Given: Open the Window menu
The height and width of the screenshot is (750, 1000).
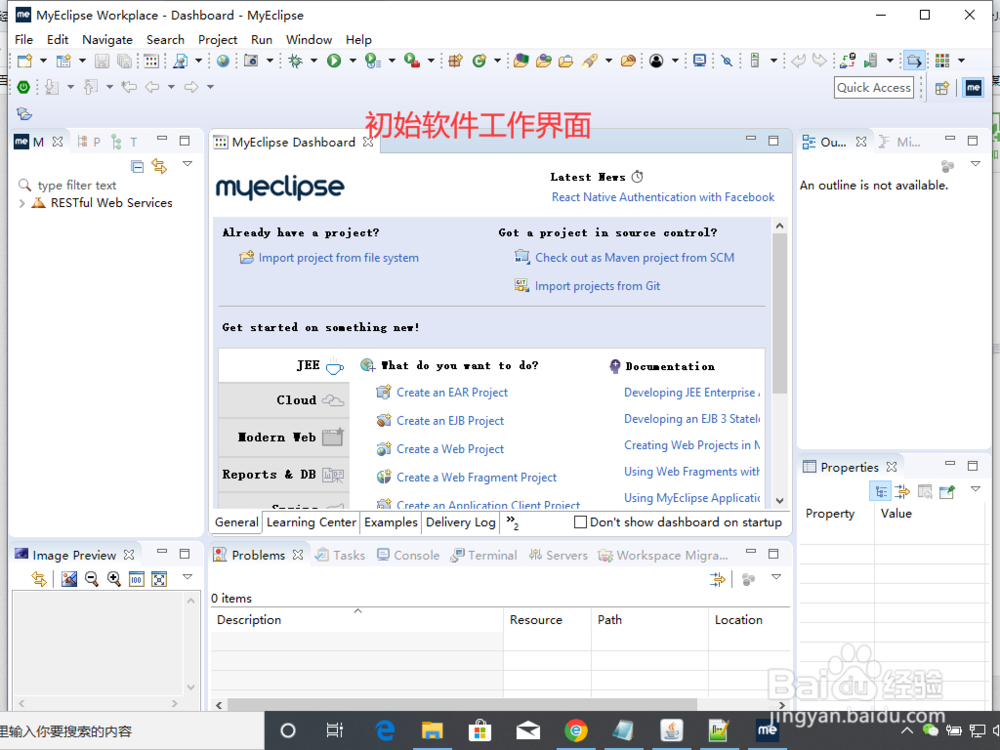Looking at the screenshot, I should coord(309,40).
